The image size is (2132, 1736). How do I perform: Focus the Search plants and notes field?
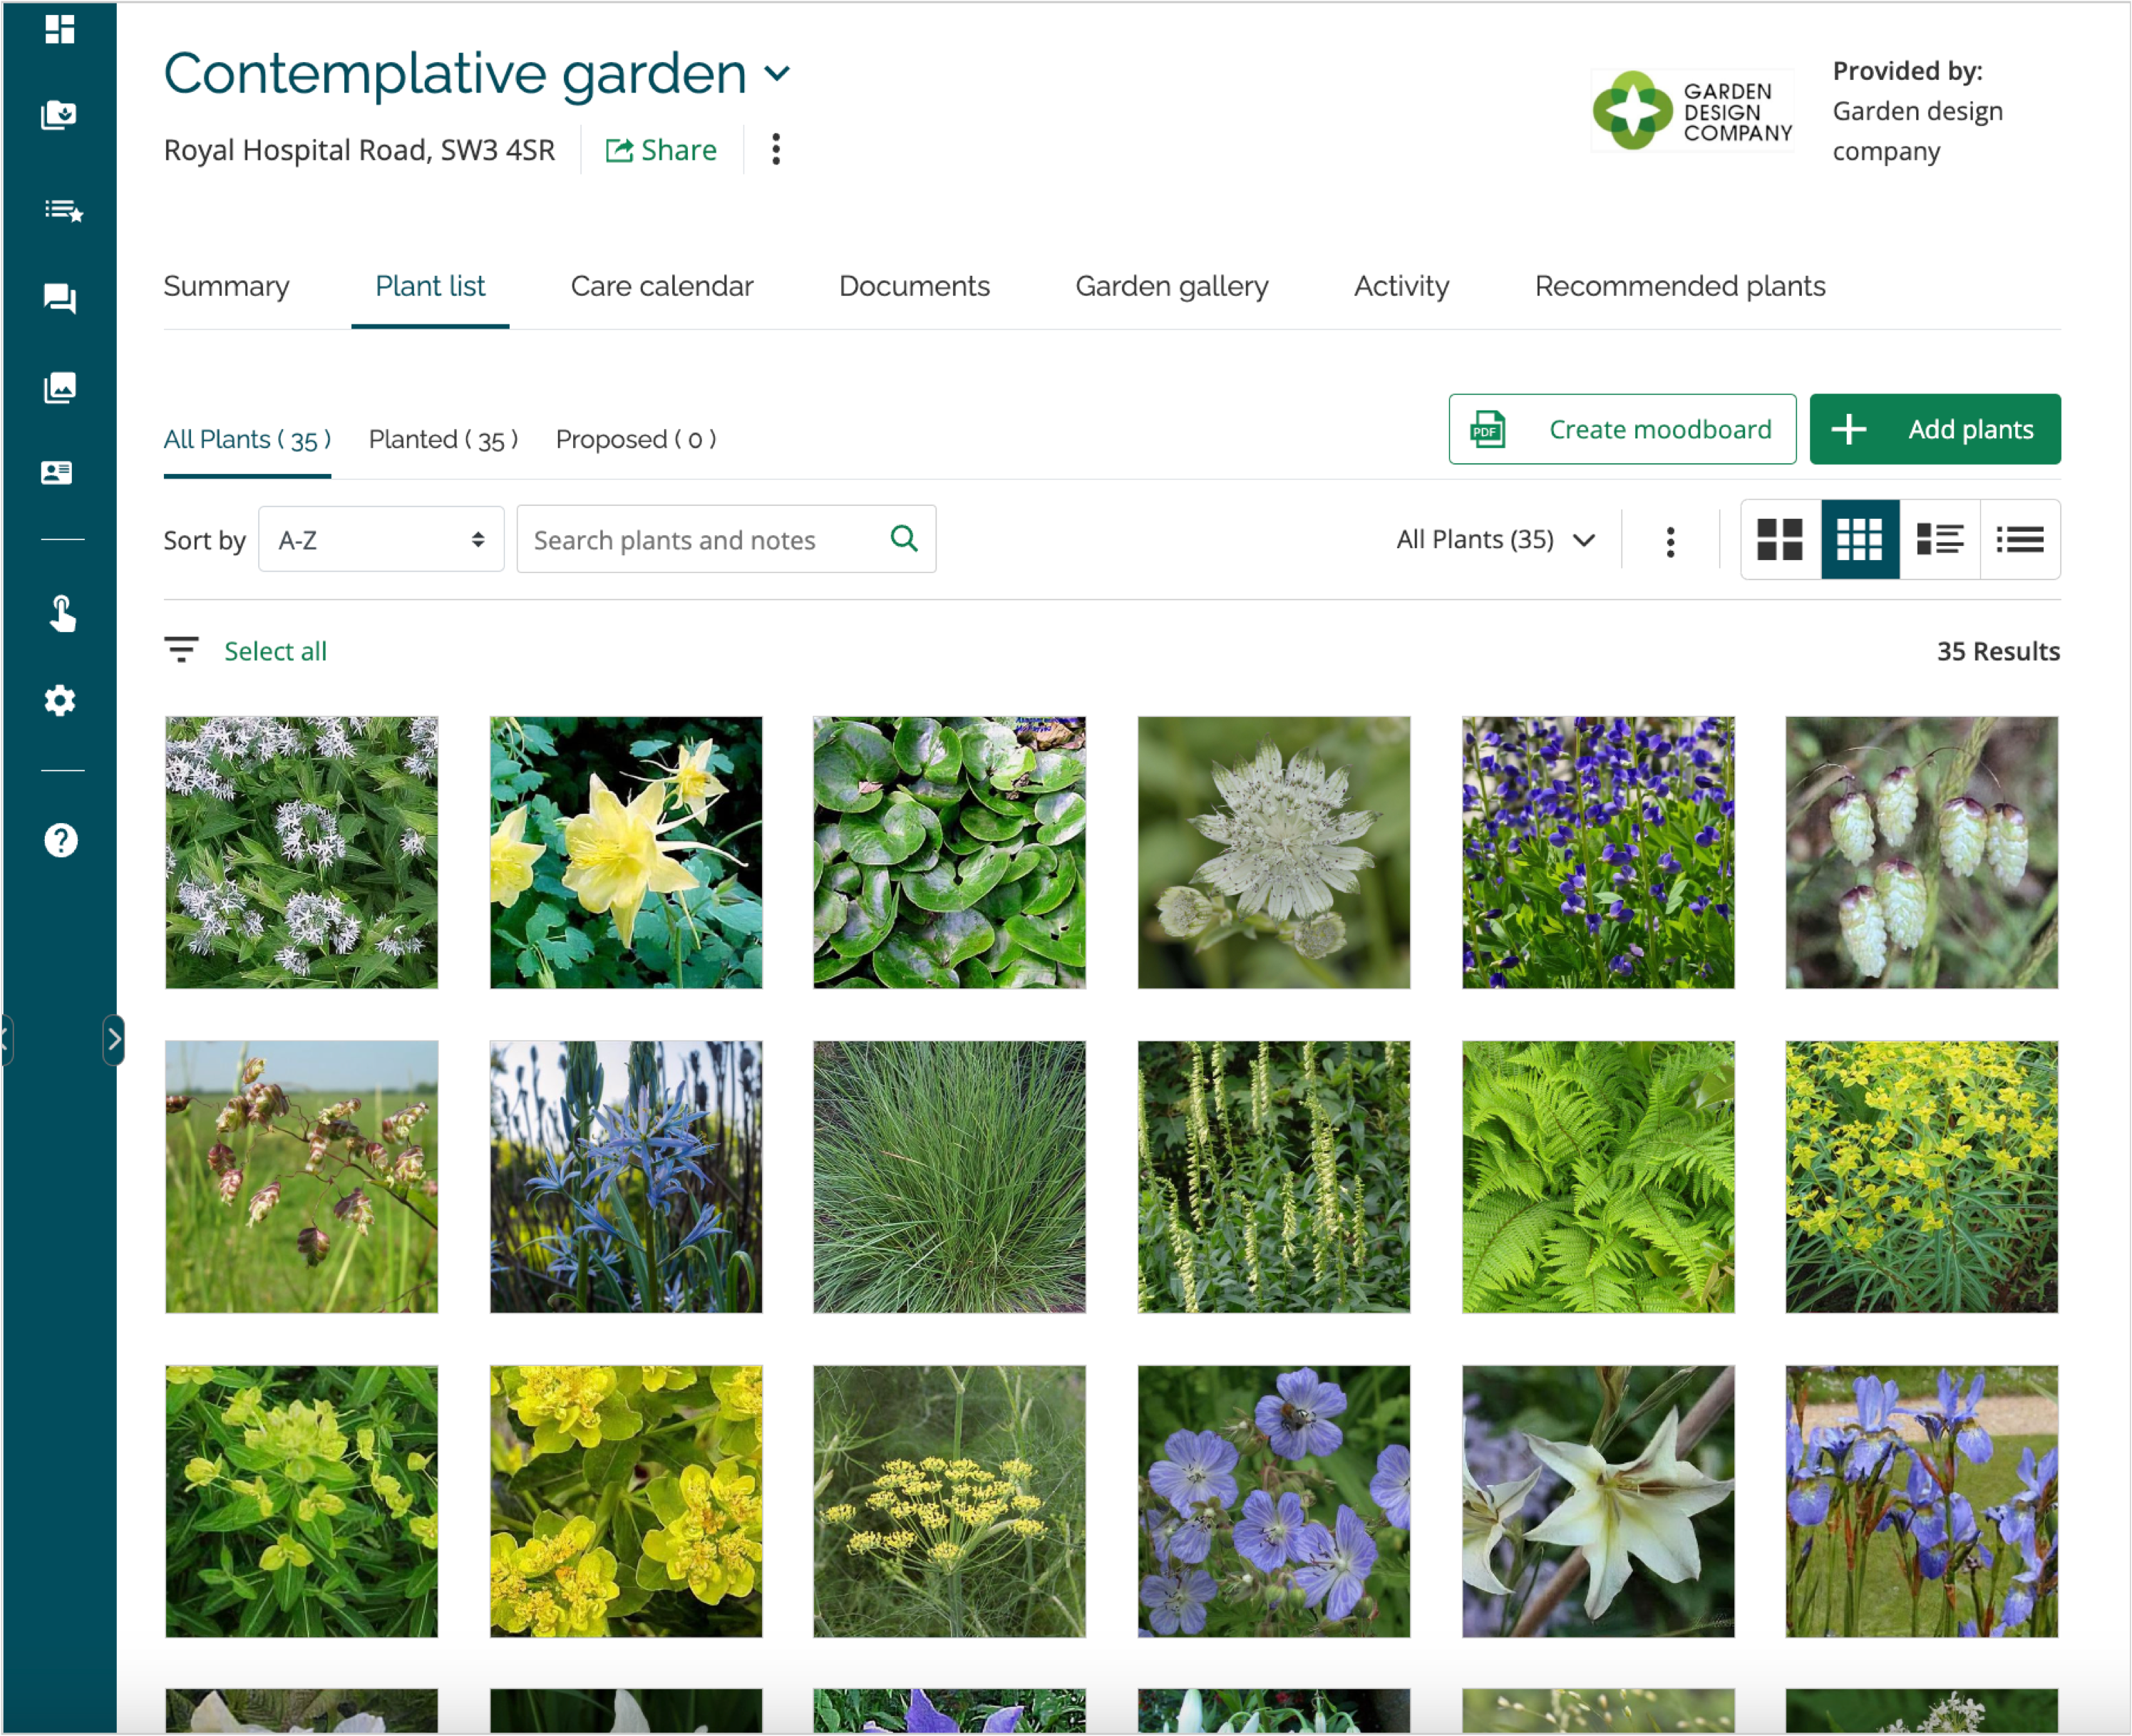726,539
